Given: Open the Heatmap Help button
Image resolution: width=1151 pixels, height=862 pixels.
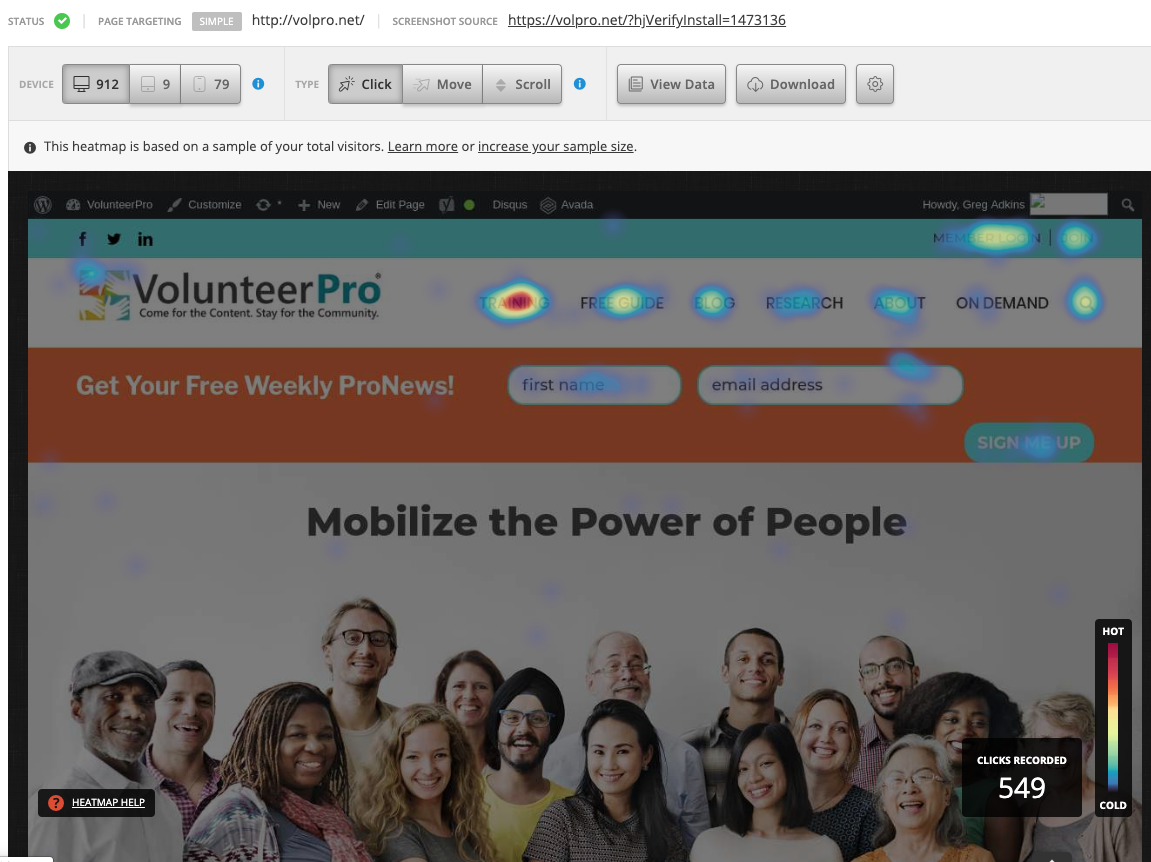Looking at the screenshot, I should pos(96,803).
